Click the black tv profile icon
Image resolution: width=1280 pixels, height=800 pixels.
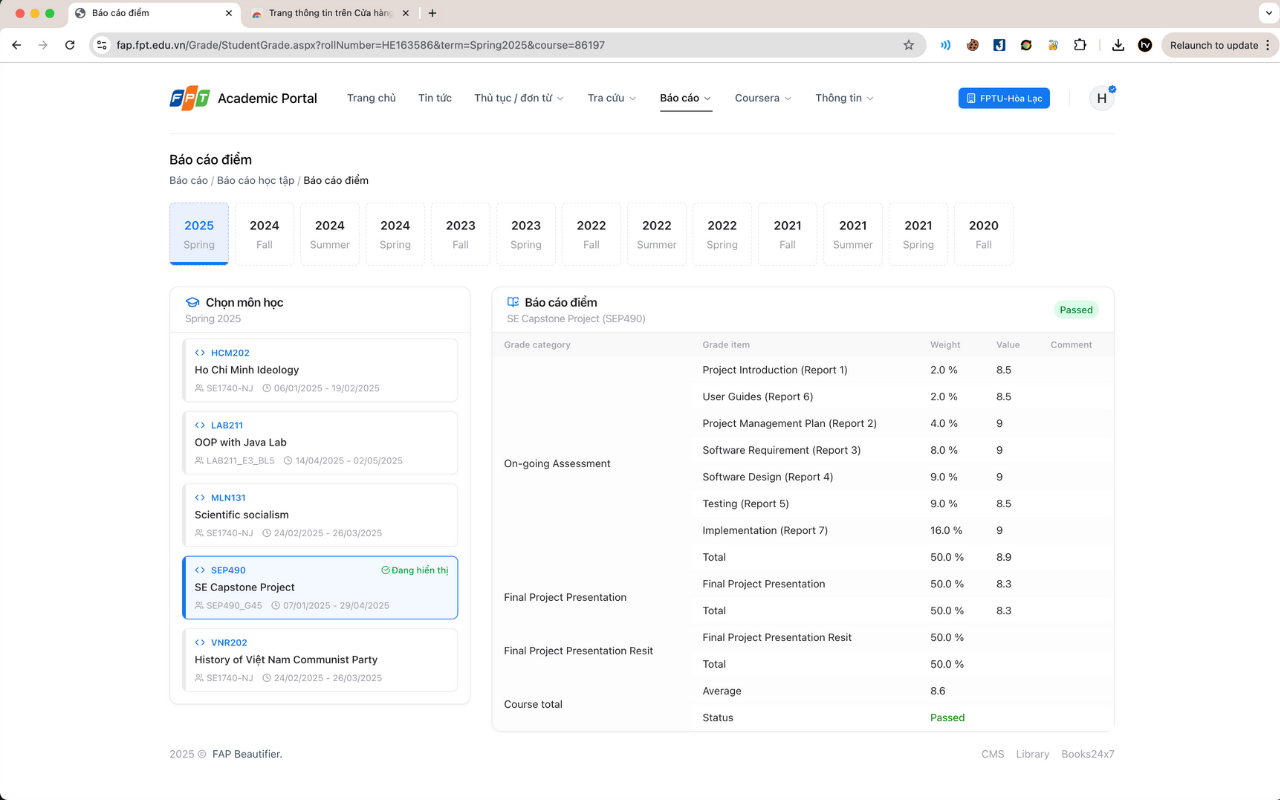(x=1145, y=45)
